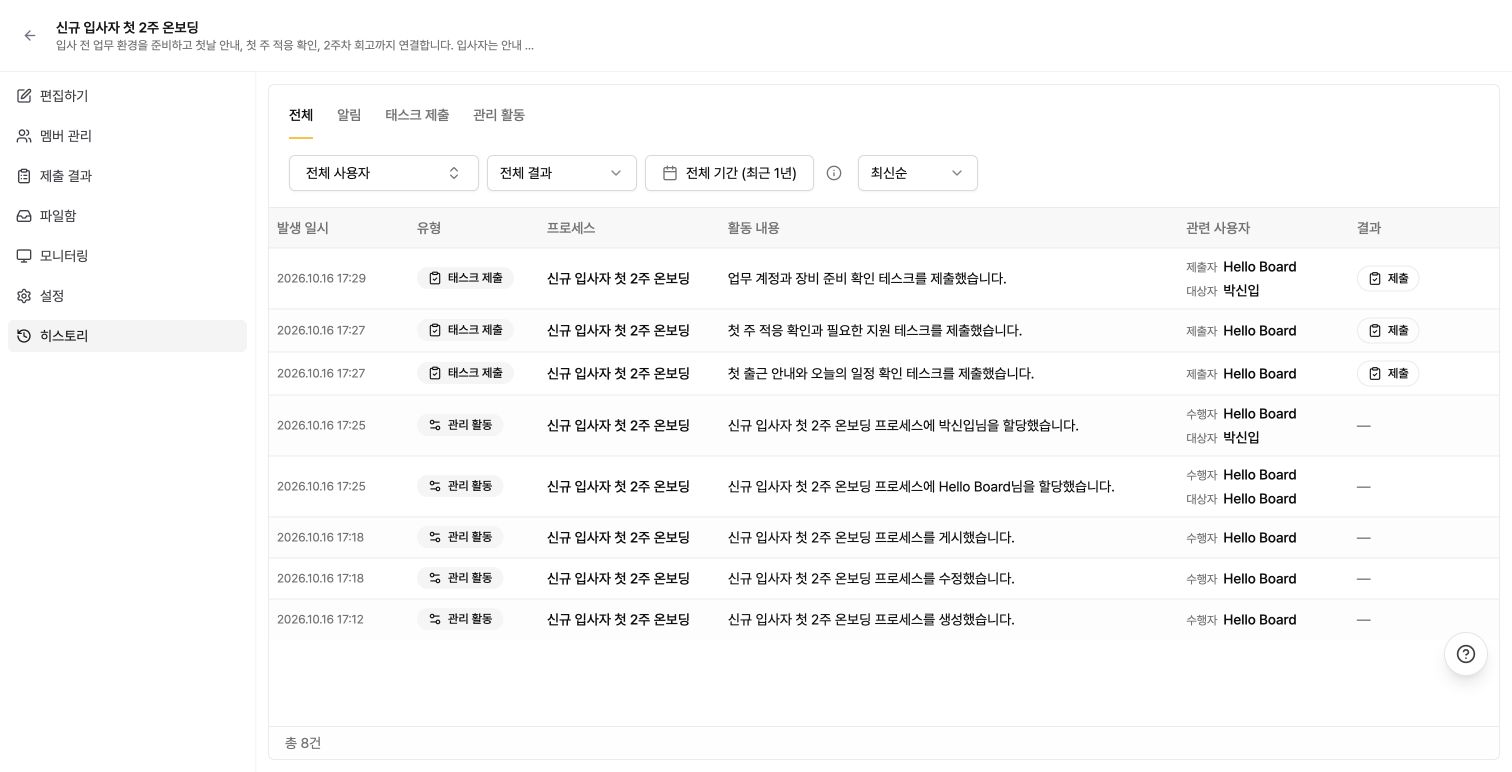Click the 총 8건 total count

tap(303, 743)
